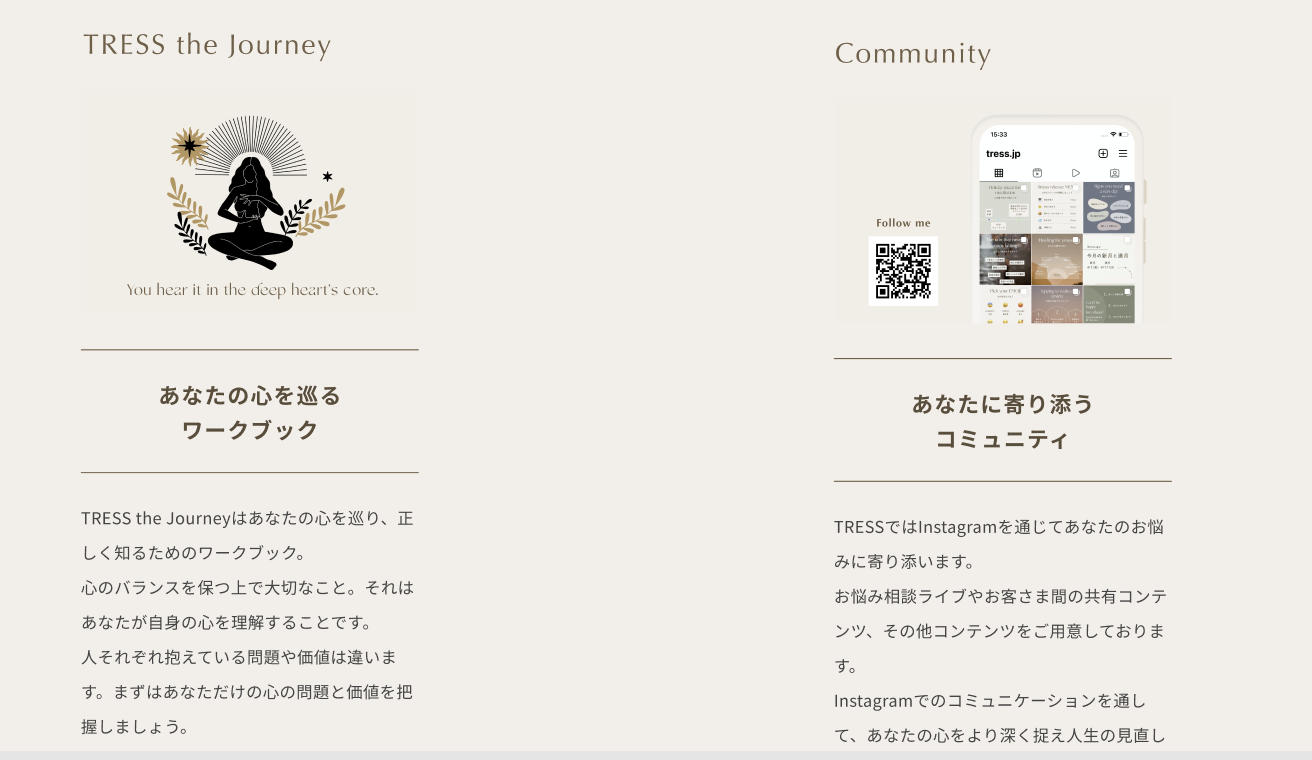This screenshot has height=760, width=1312.
Task: Click the Follow me QR code
Action: click(903, 271)
